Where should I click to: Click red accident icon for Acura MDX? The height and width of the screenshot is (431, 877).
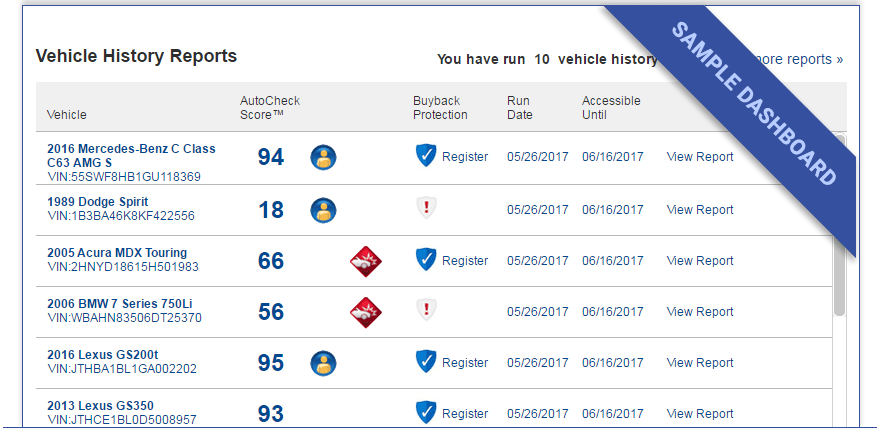(365, 261)
